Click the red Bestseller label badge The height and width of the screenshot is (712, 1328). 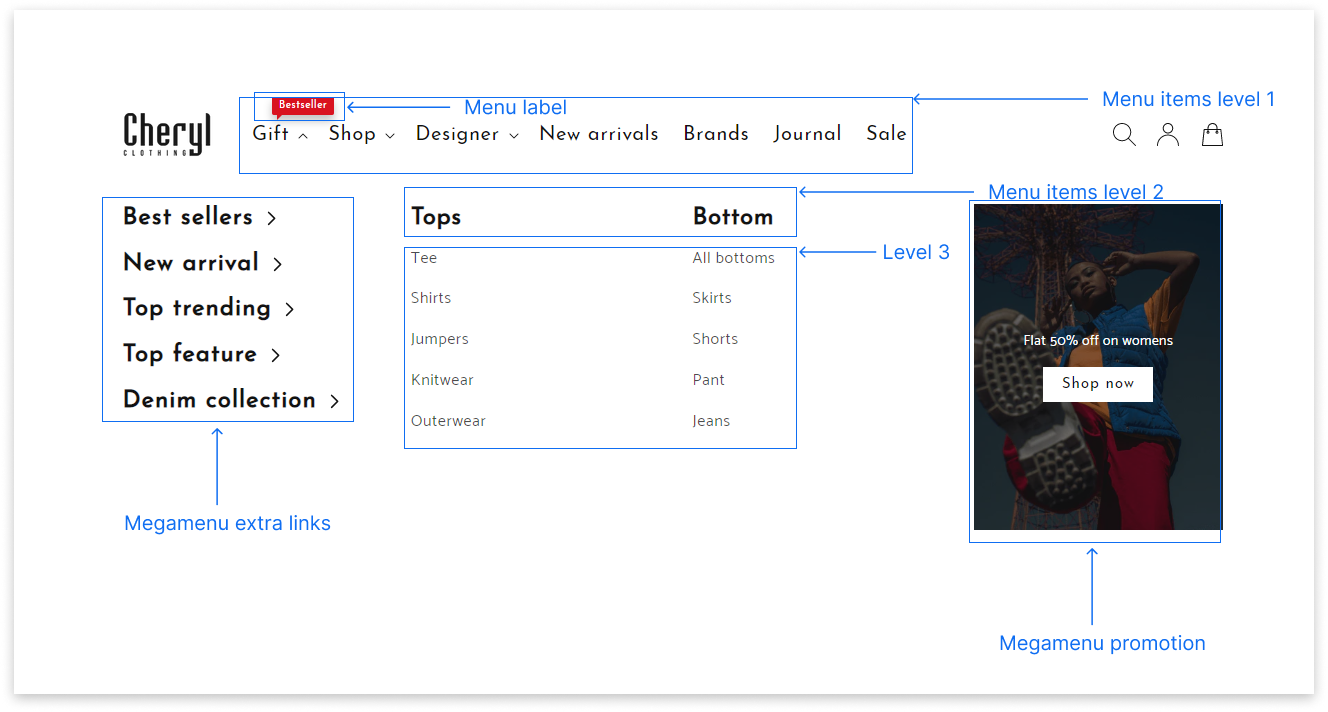pyautogui.click(x=302, y=106)
